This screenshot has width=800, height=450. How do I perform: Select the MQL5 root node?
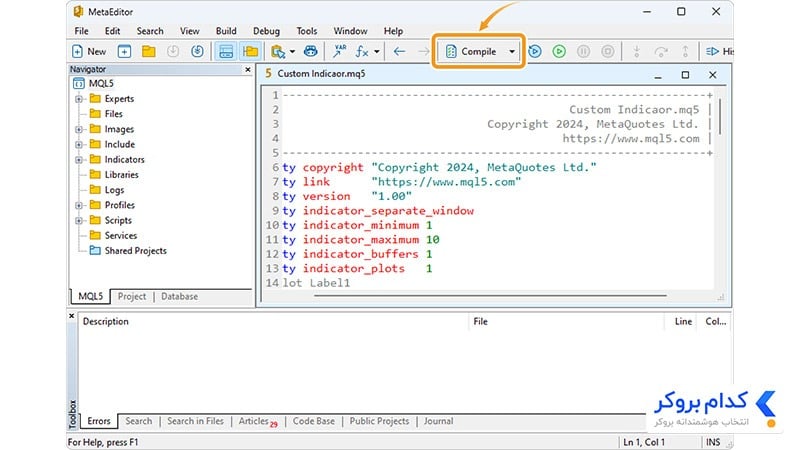tap(101, 83)
